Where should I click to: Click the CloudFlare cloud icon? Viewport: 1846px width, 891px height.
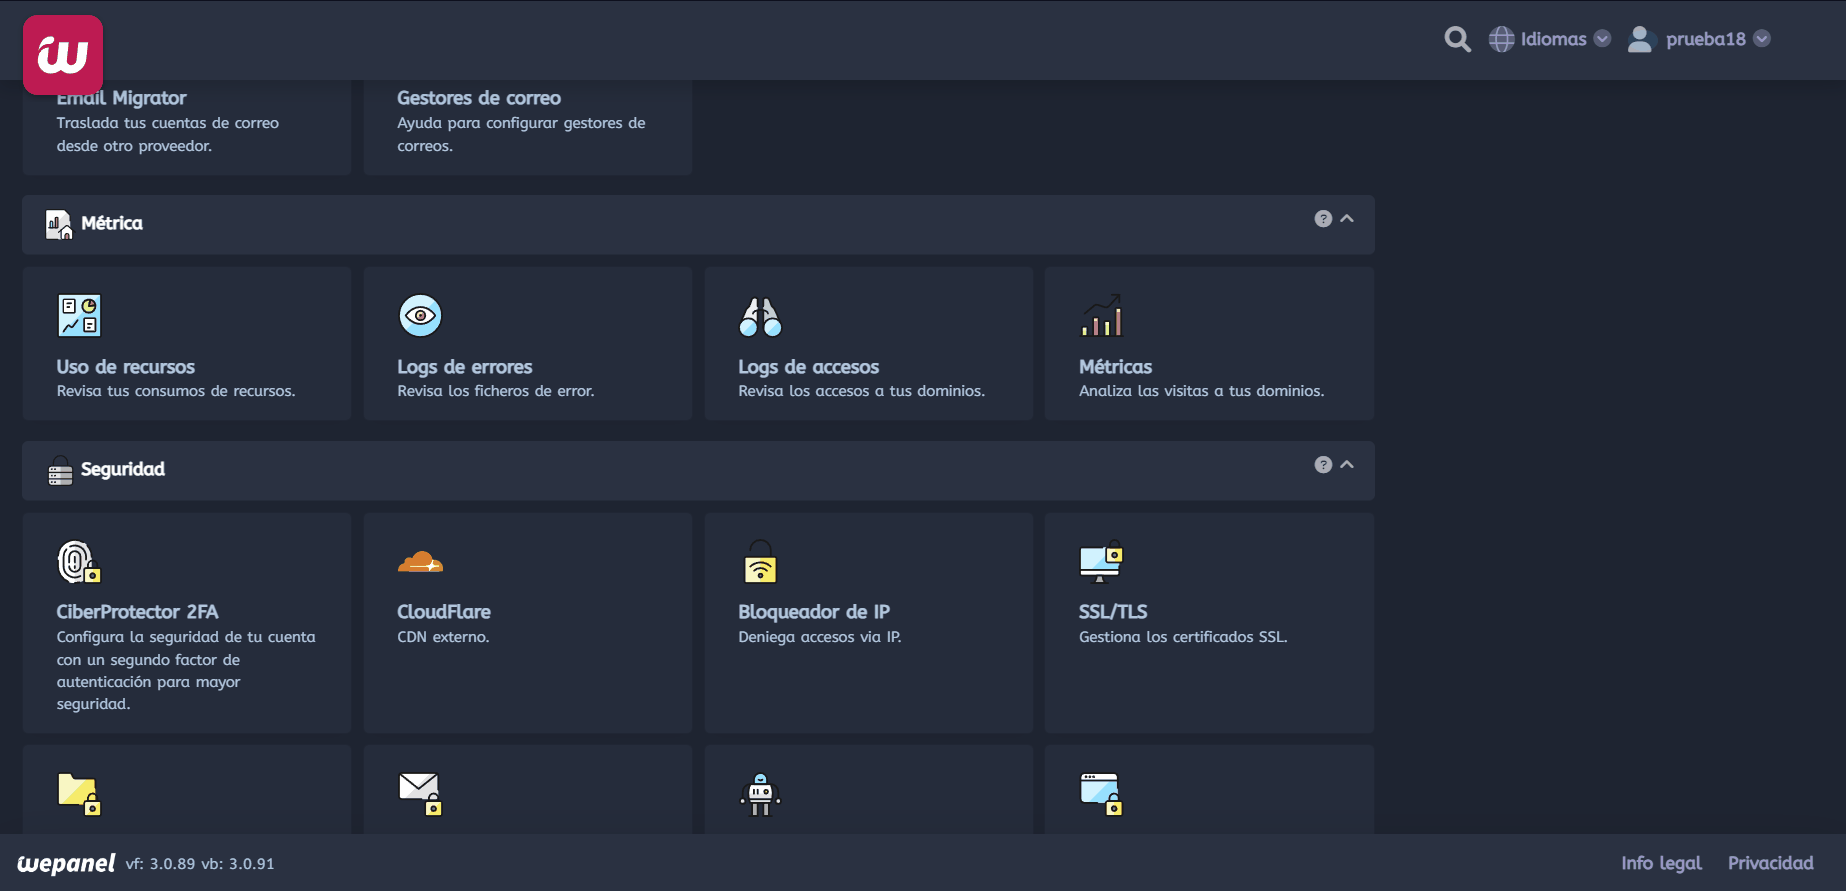click(420, 562)
